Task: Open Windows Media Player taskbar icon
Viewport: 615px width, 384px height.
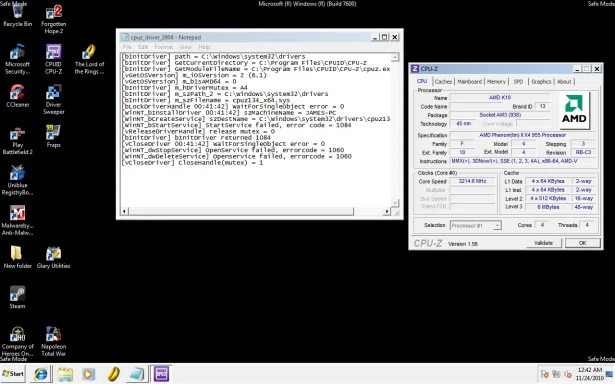Action: pos(88,374)
